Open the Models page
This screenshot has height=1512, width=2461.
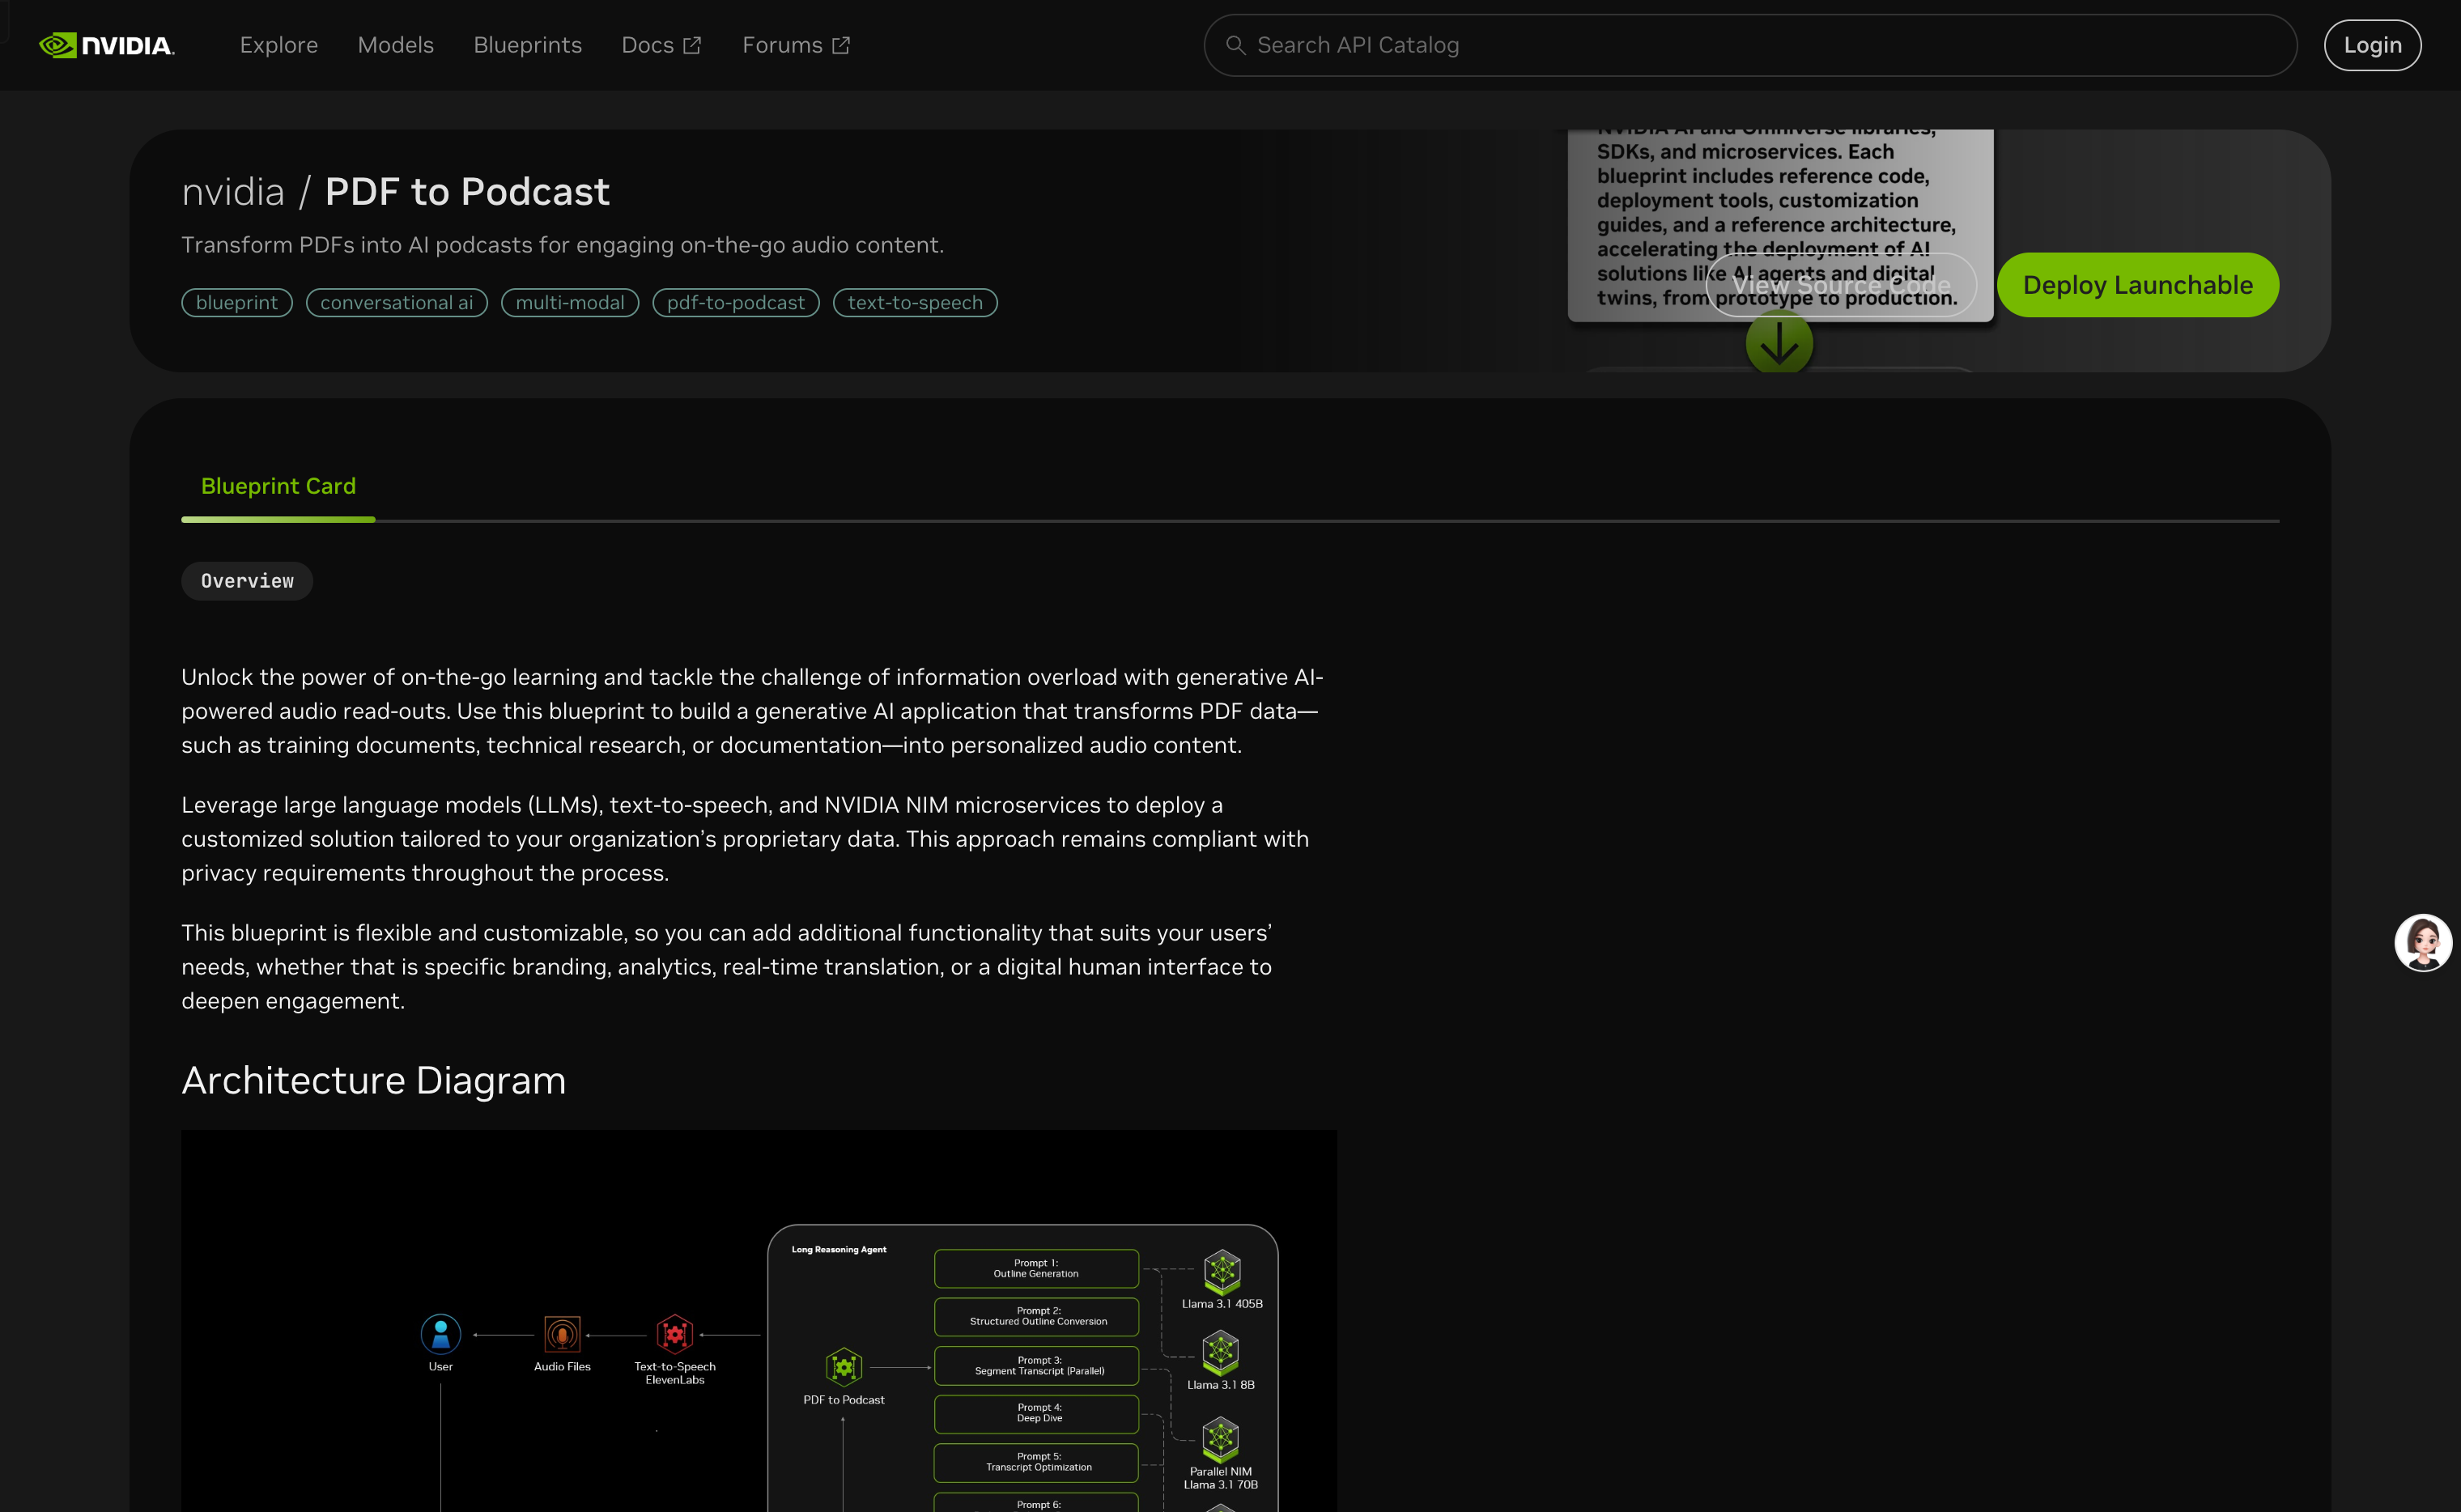pyautogui.click(x=396, y=45)
